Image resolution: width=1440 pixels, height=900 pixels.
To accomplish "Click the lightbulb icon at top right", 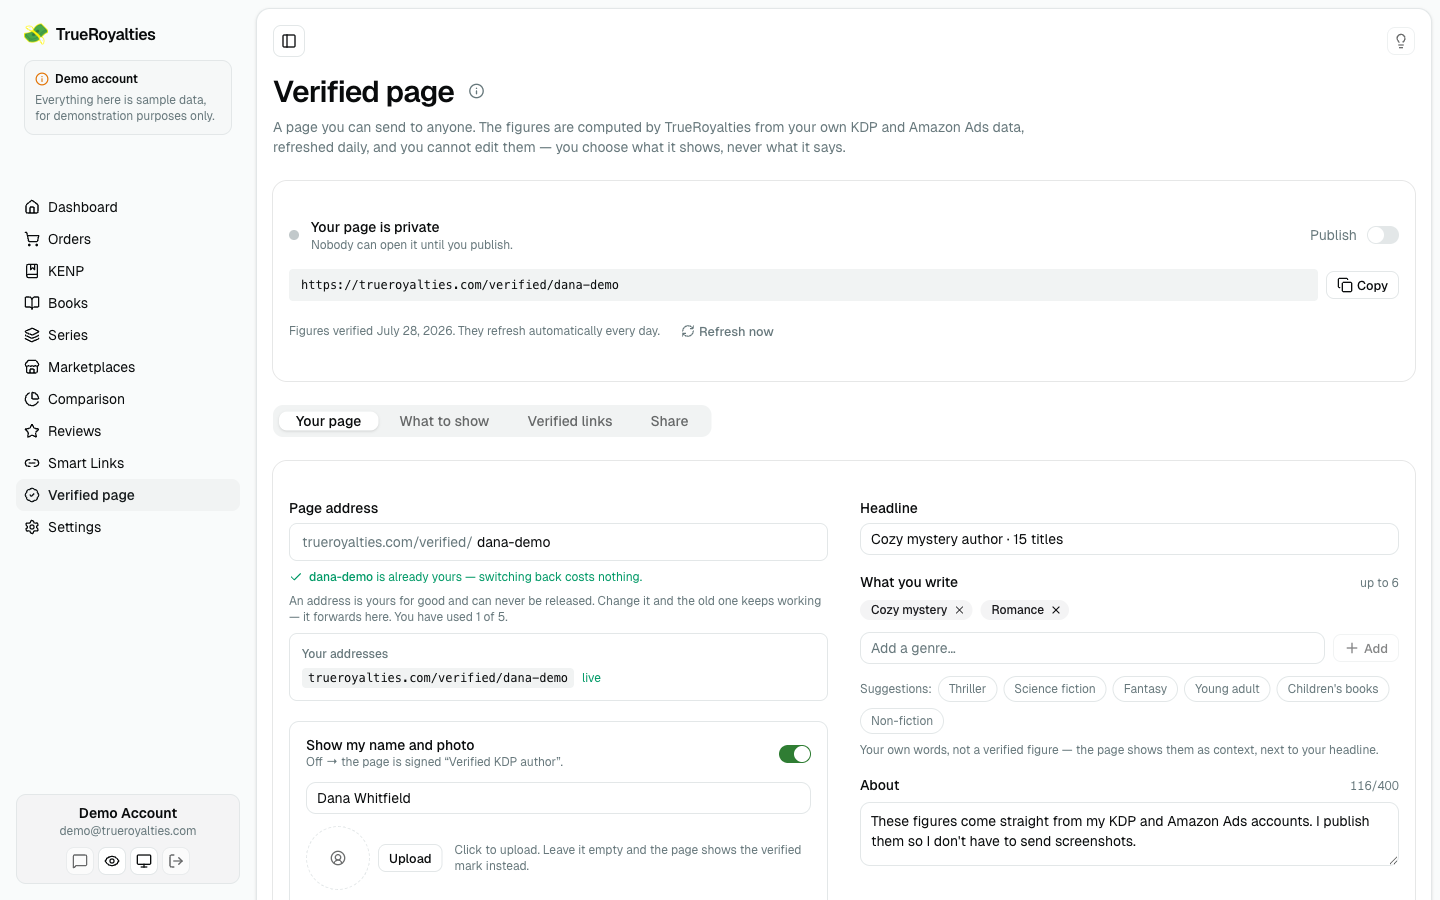I will click(1401, 41).
